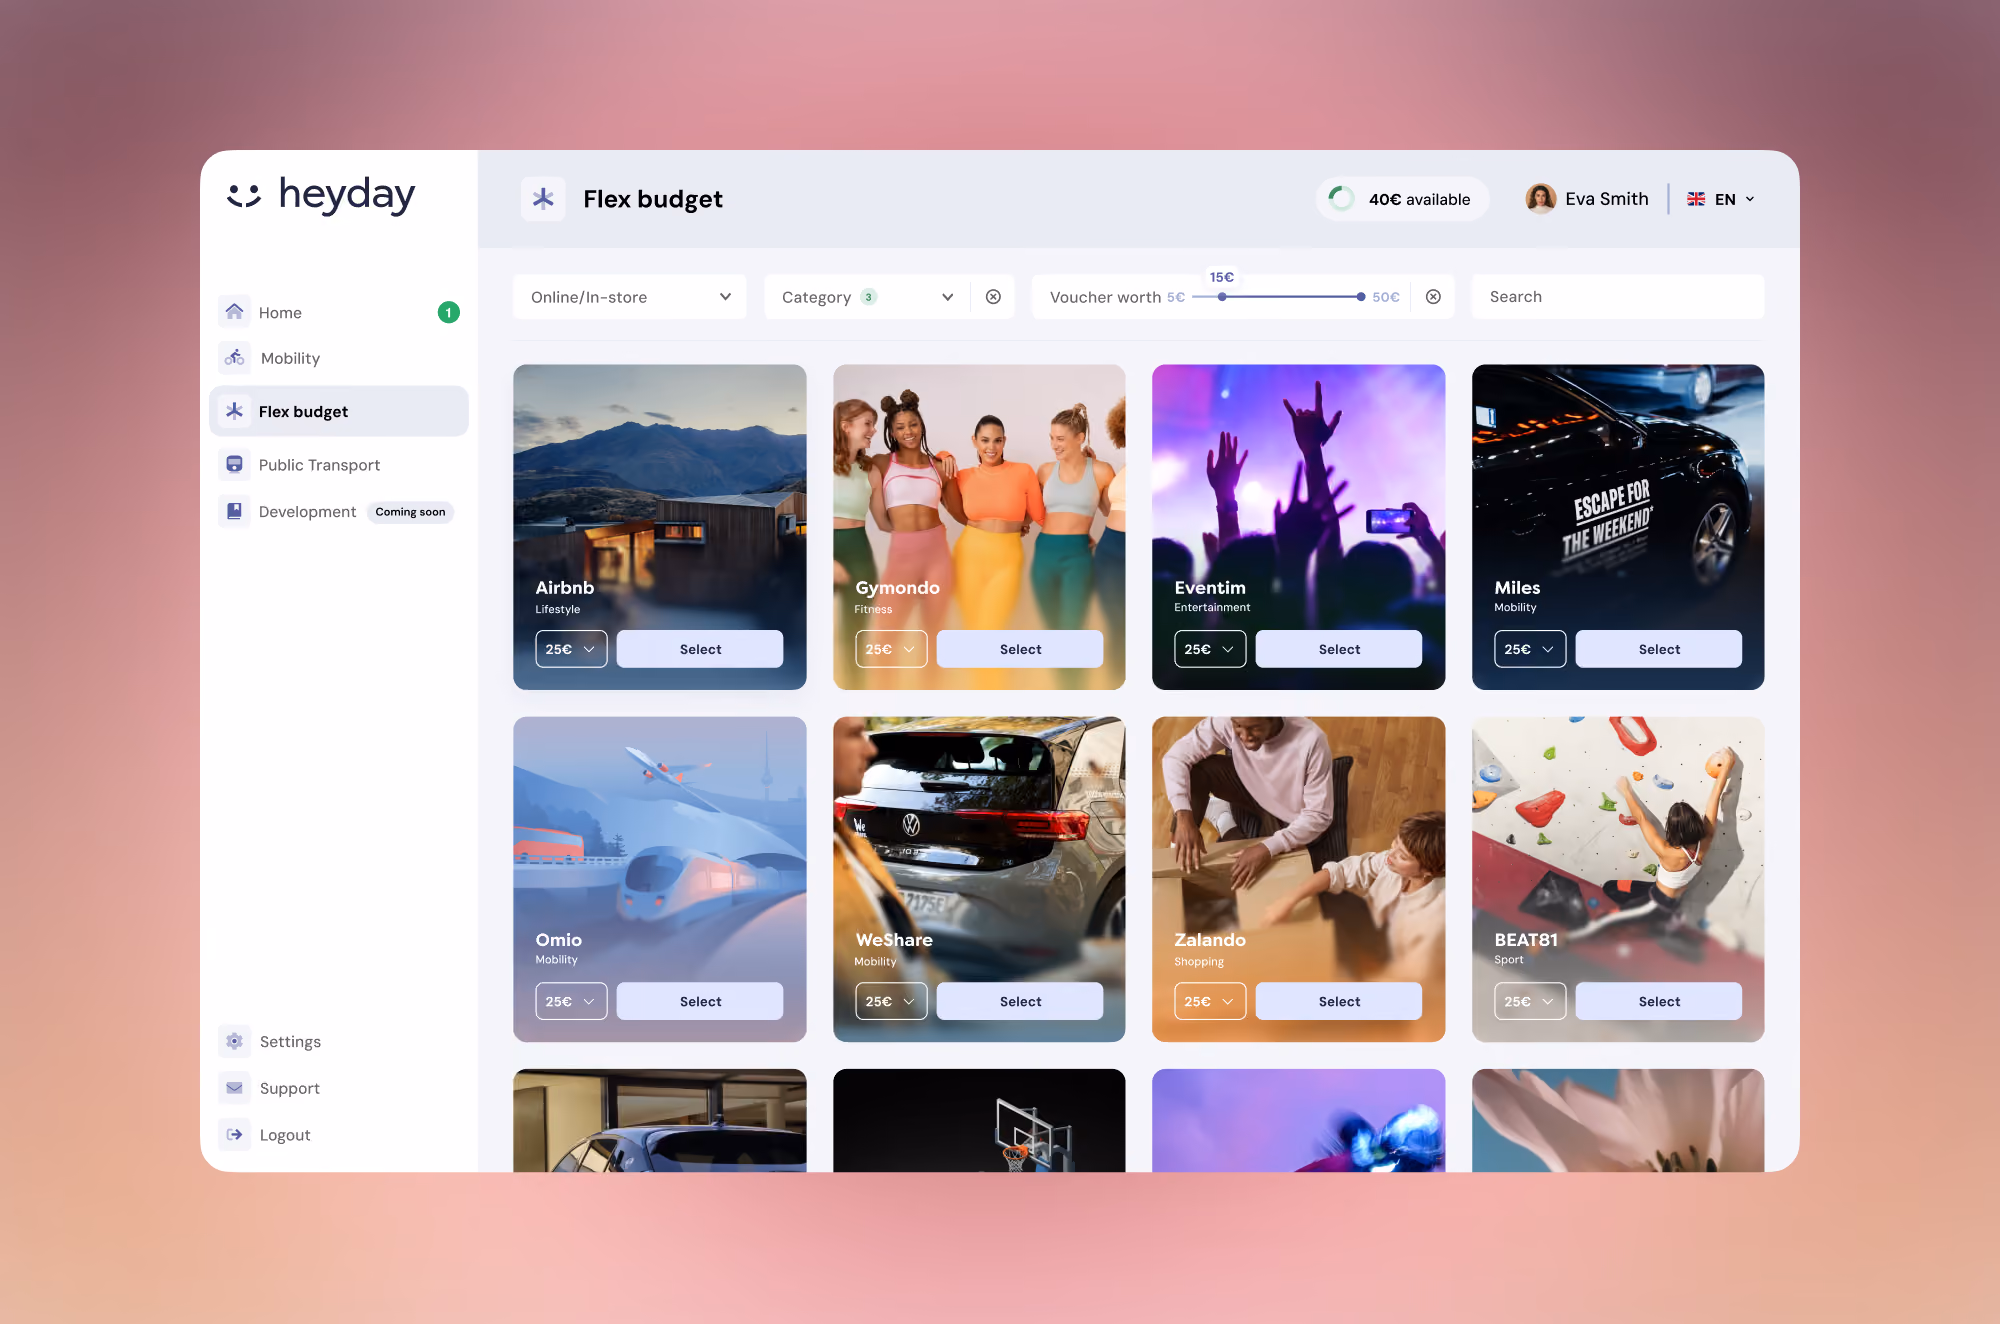Click the Home house icon in sidebar
This screenshot has width=2000, height=1324.
coord(234,312)
